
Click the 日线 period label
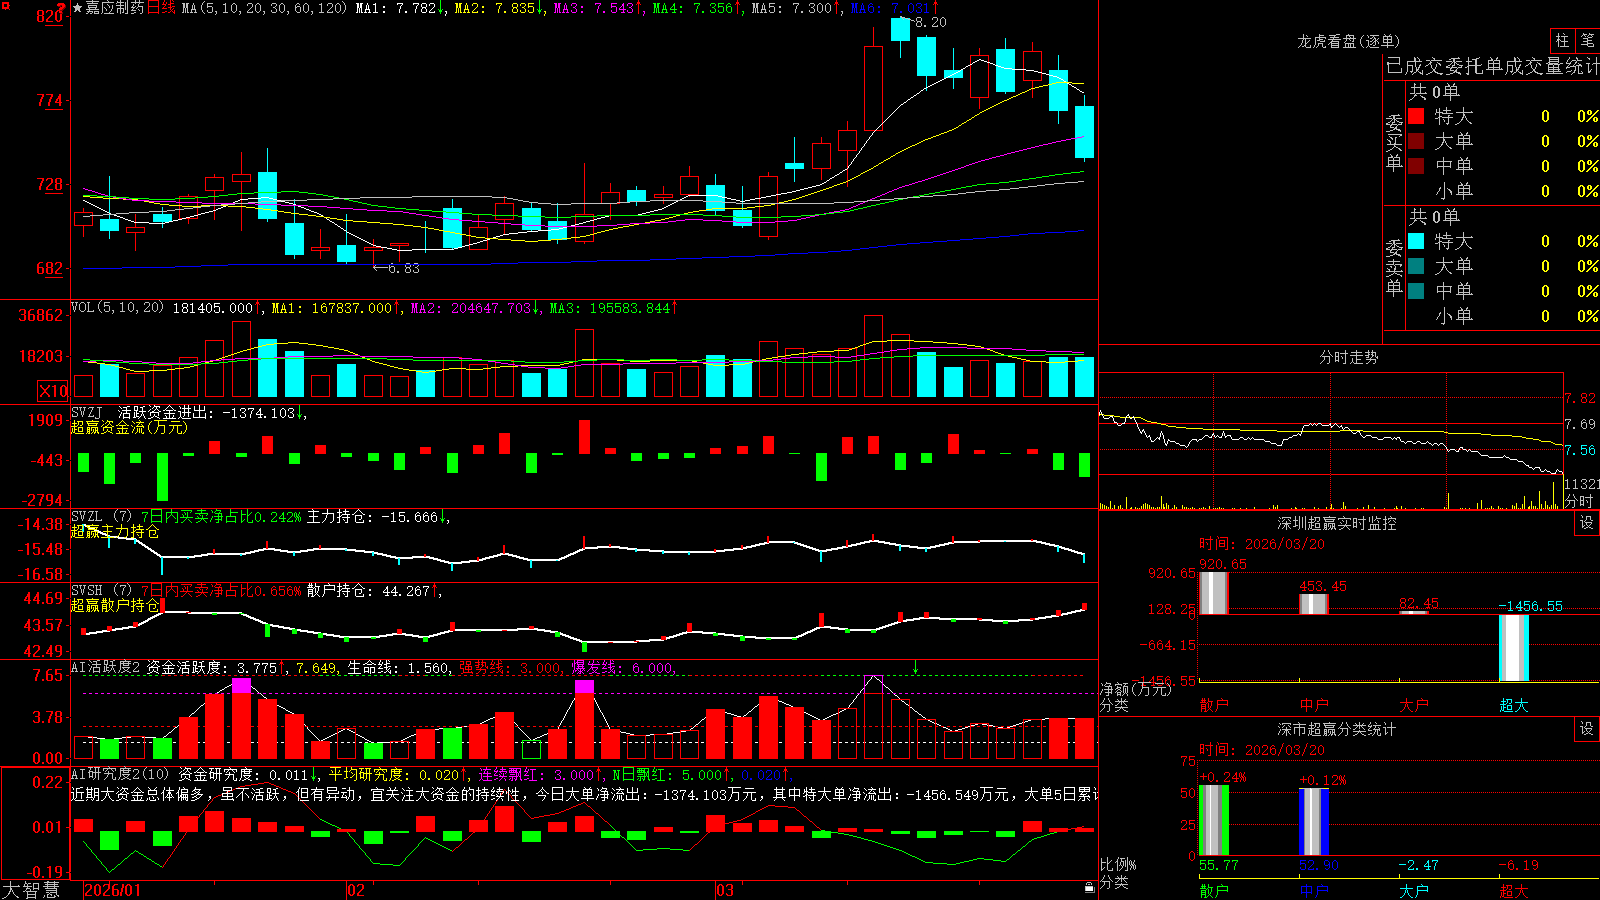pos(161,8)
